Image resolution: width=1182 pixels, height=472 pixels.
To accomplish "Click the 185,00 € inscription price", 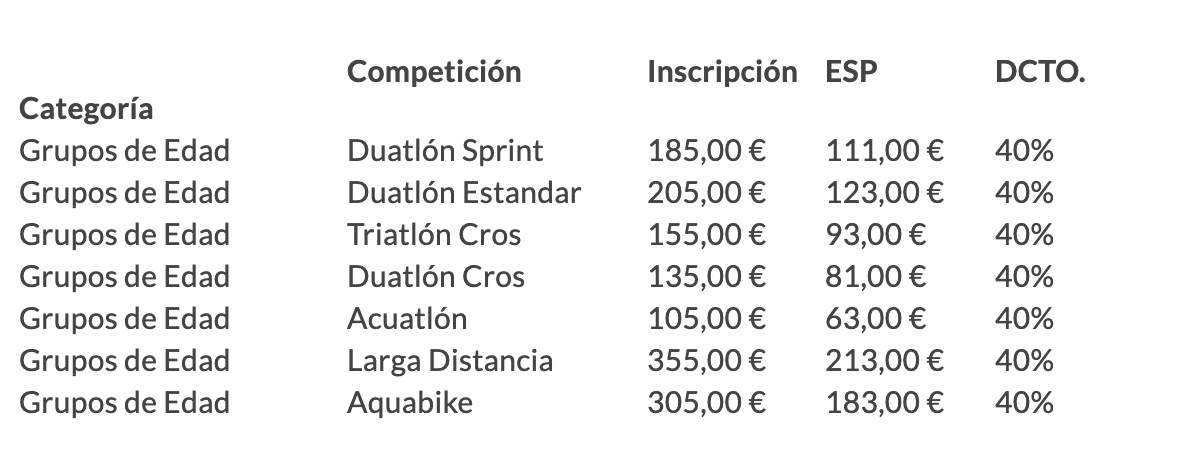I will coord(706,151).
